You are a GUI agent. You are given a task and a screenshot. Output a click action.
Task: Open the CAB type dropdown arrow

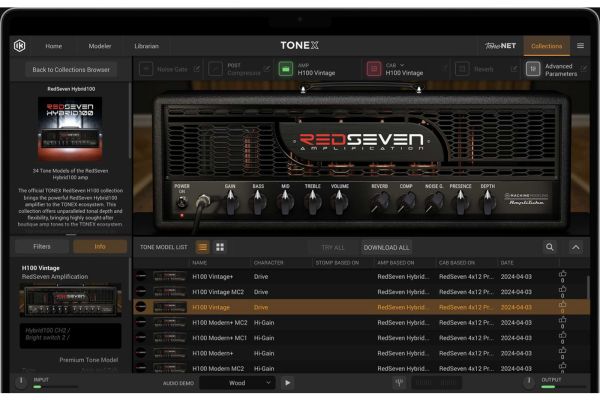(x=402, y=65)
